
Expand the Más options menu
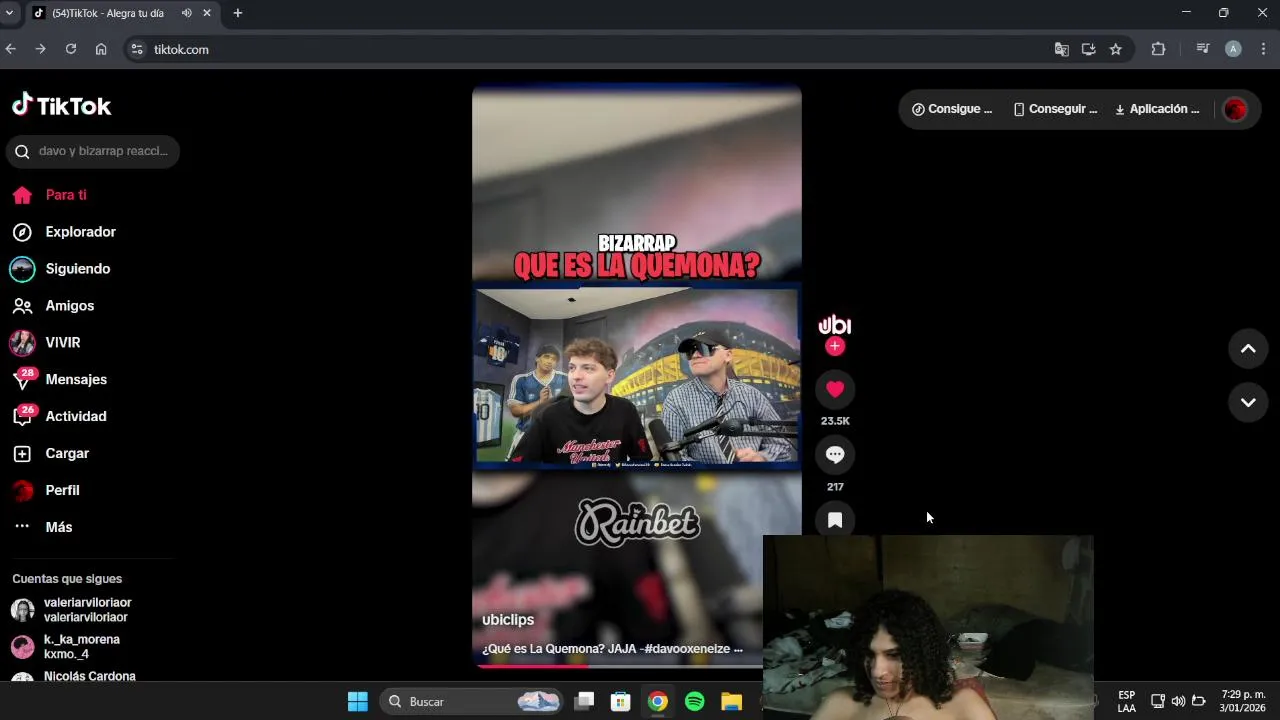point(43,527)
